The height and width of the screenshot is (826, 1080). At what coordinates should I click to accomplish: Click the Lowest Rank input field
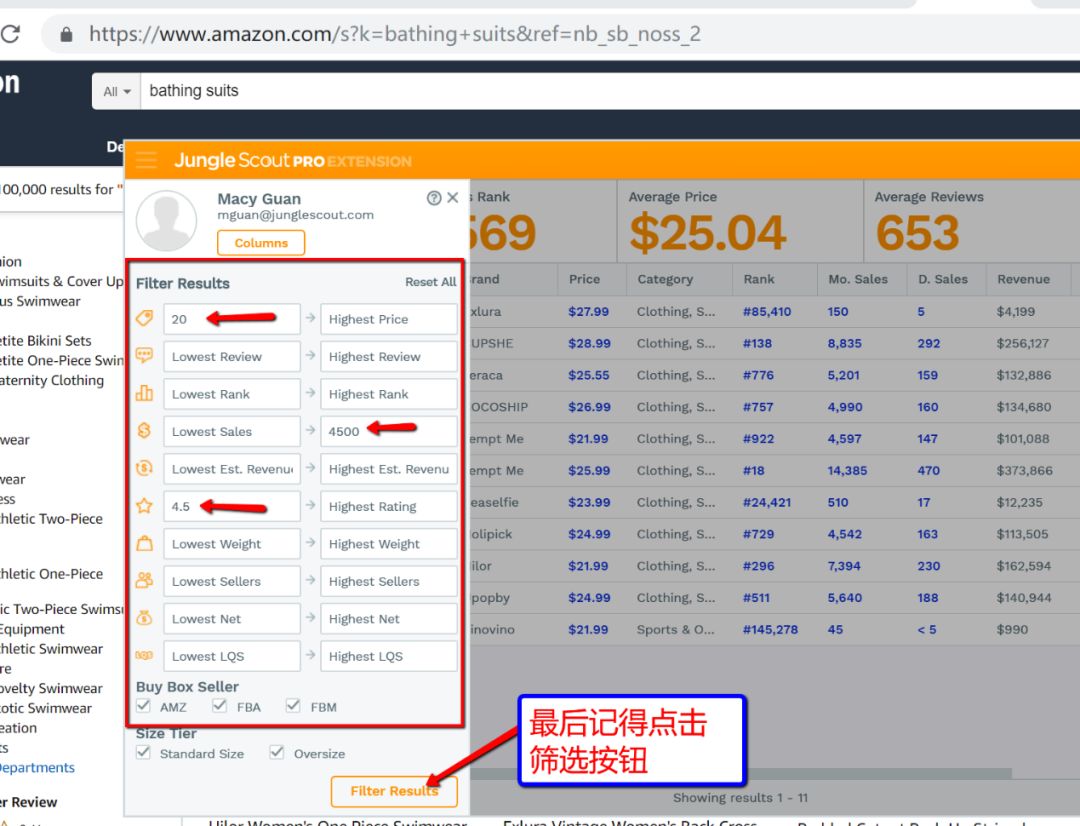[231, 394]
